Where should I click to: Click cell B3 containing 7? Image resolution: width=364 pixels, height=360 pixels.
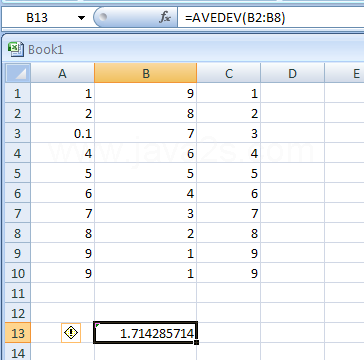[x=146, y=133]
